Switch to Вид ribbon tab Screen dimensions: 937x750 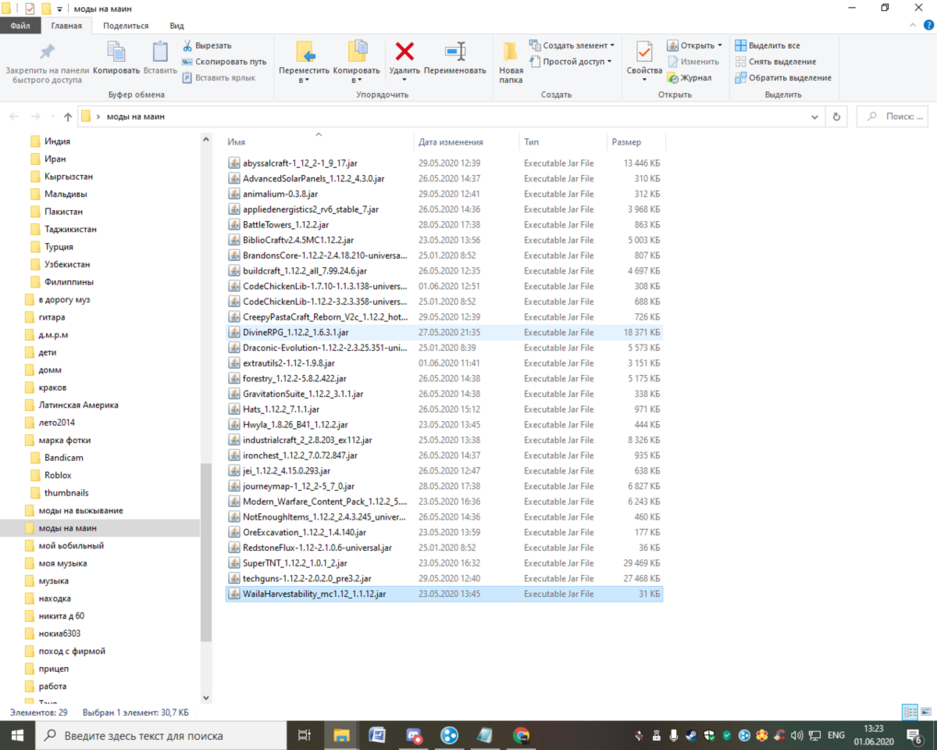[177, 26]
